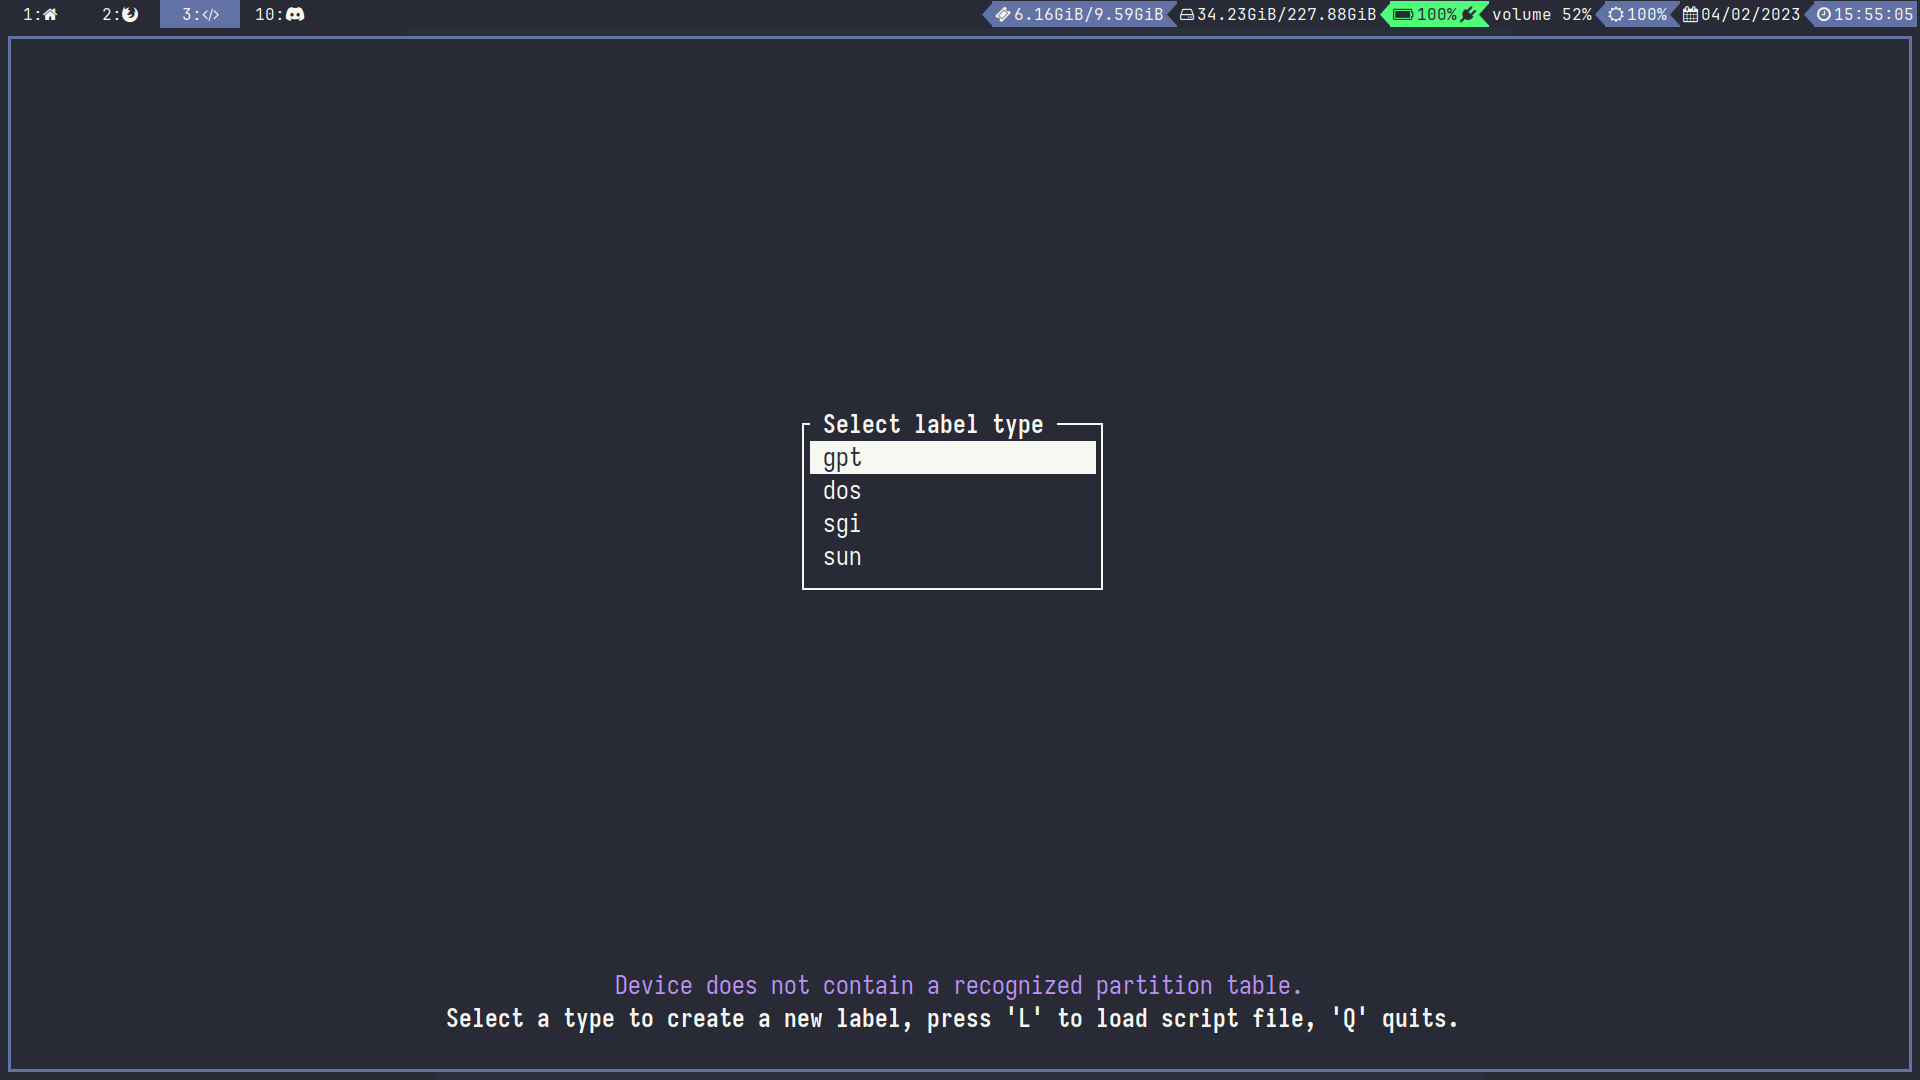Open Discord workspace 10

click(279, 14)
